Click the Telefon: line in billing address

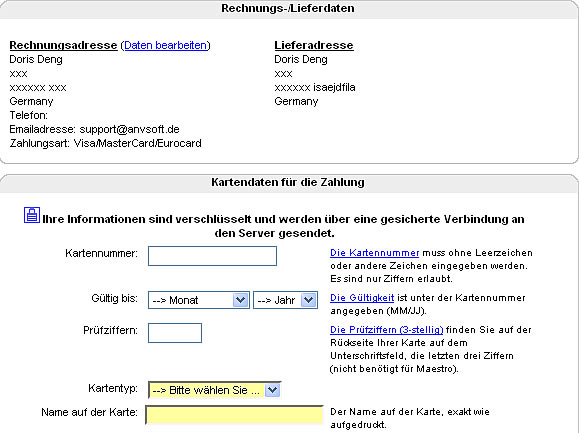[x=29, y=116]
